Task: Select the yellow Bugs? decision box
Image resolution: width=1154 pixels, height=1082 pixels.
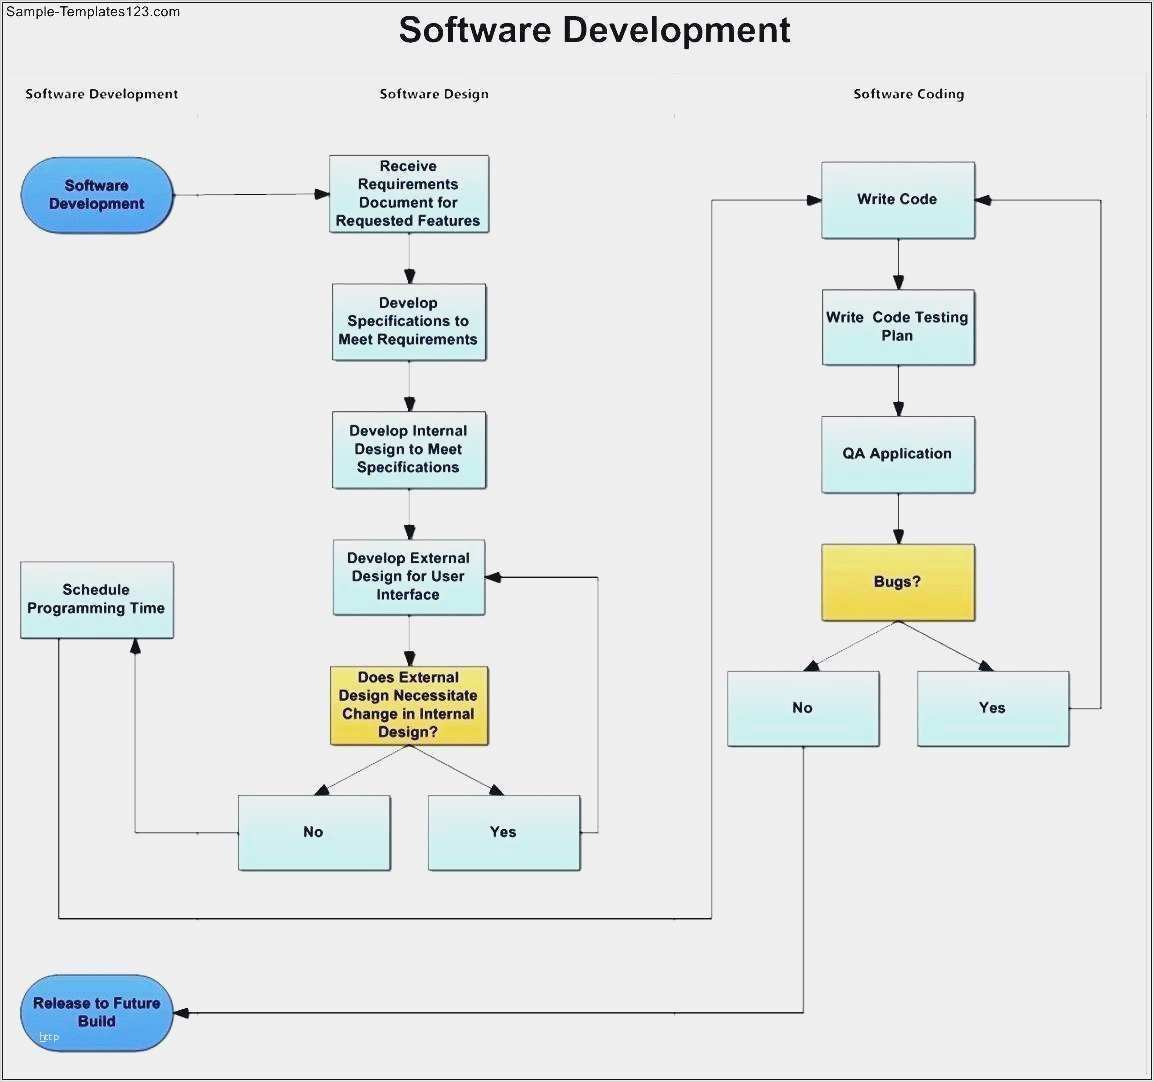Action: [x=897, y=582]
